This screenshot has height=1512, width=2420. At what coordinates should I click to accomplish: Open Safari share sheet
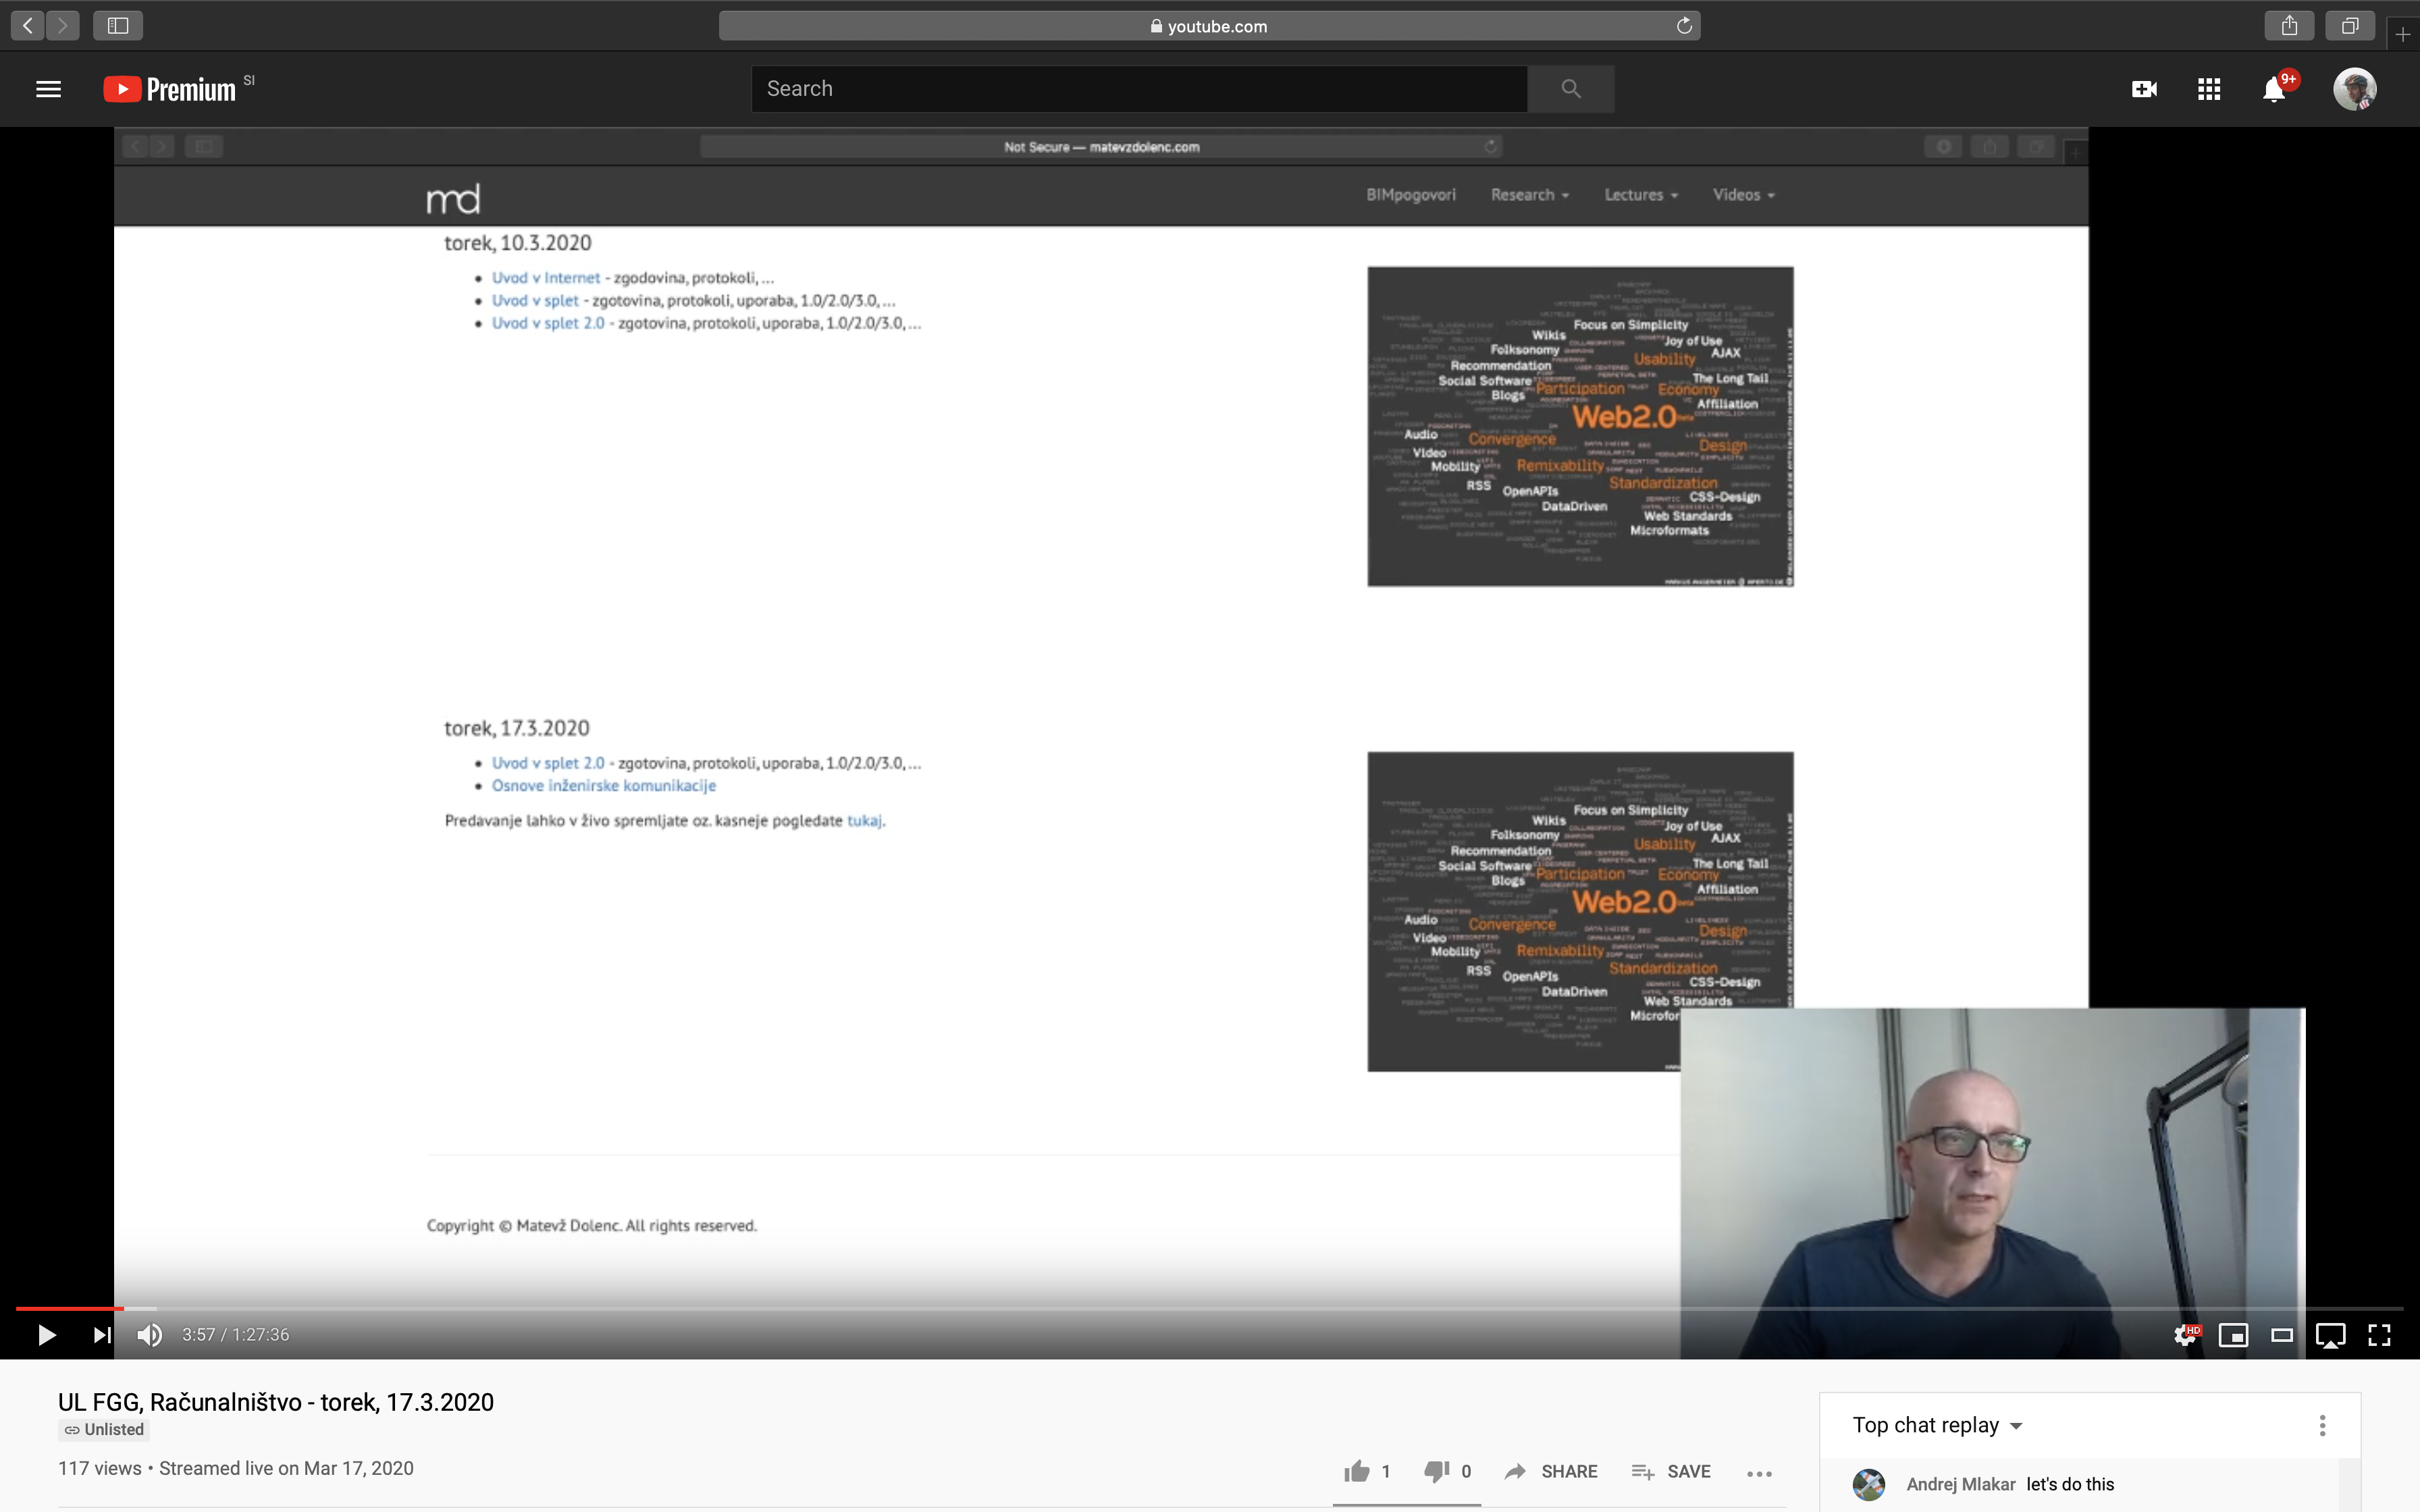[2289, 26]
